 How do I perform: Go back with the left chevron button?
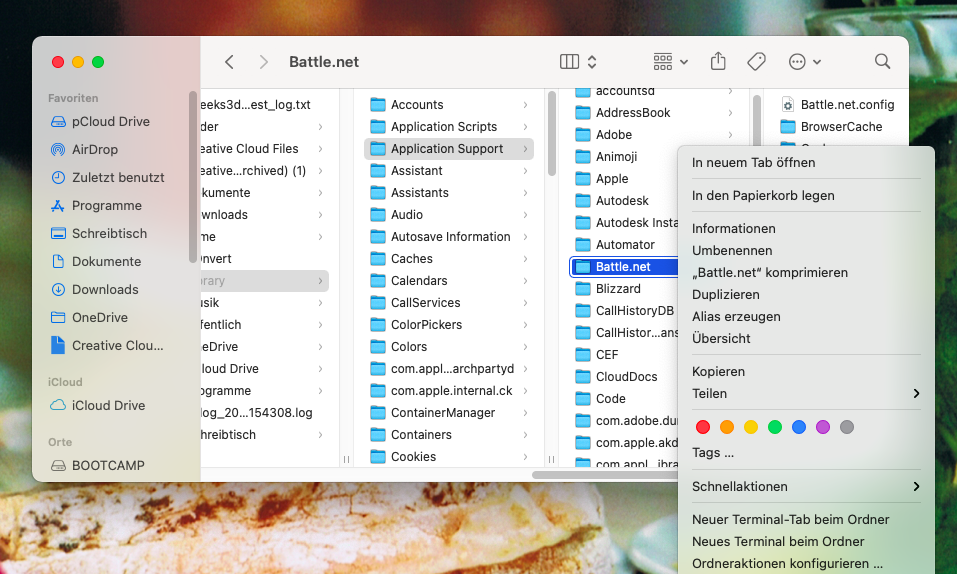click(229, 62)
